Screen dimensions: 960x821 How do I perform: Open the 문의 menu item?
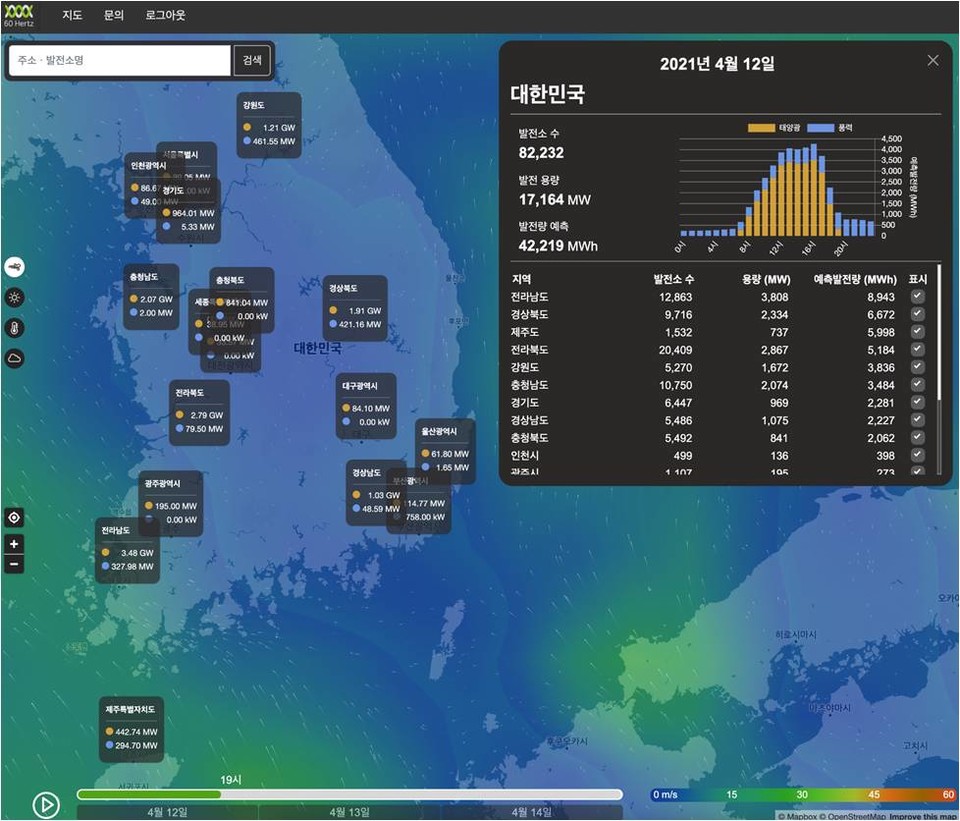pos(114,16)
